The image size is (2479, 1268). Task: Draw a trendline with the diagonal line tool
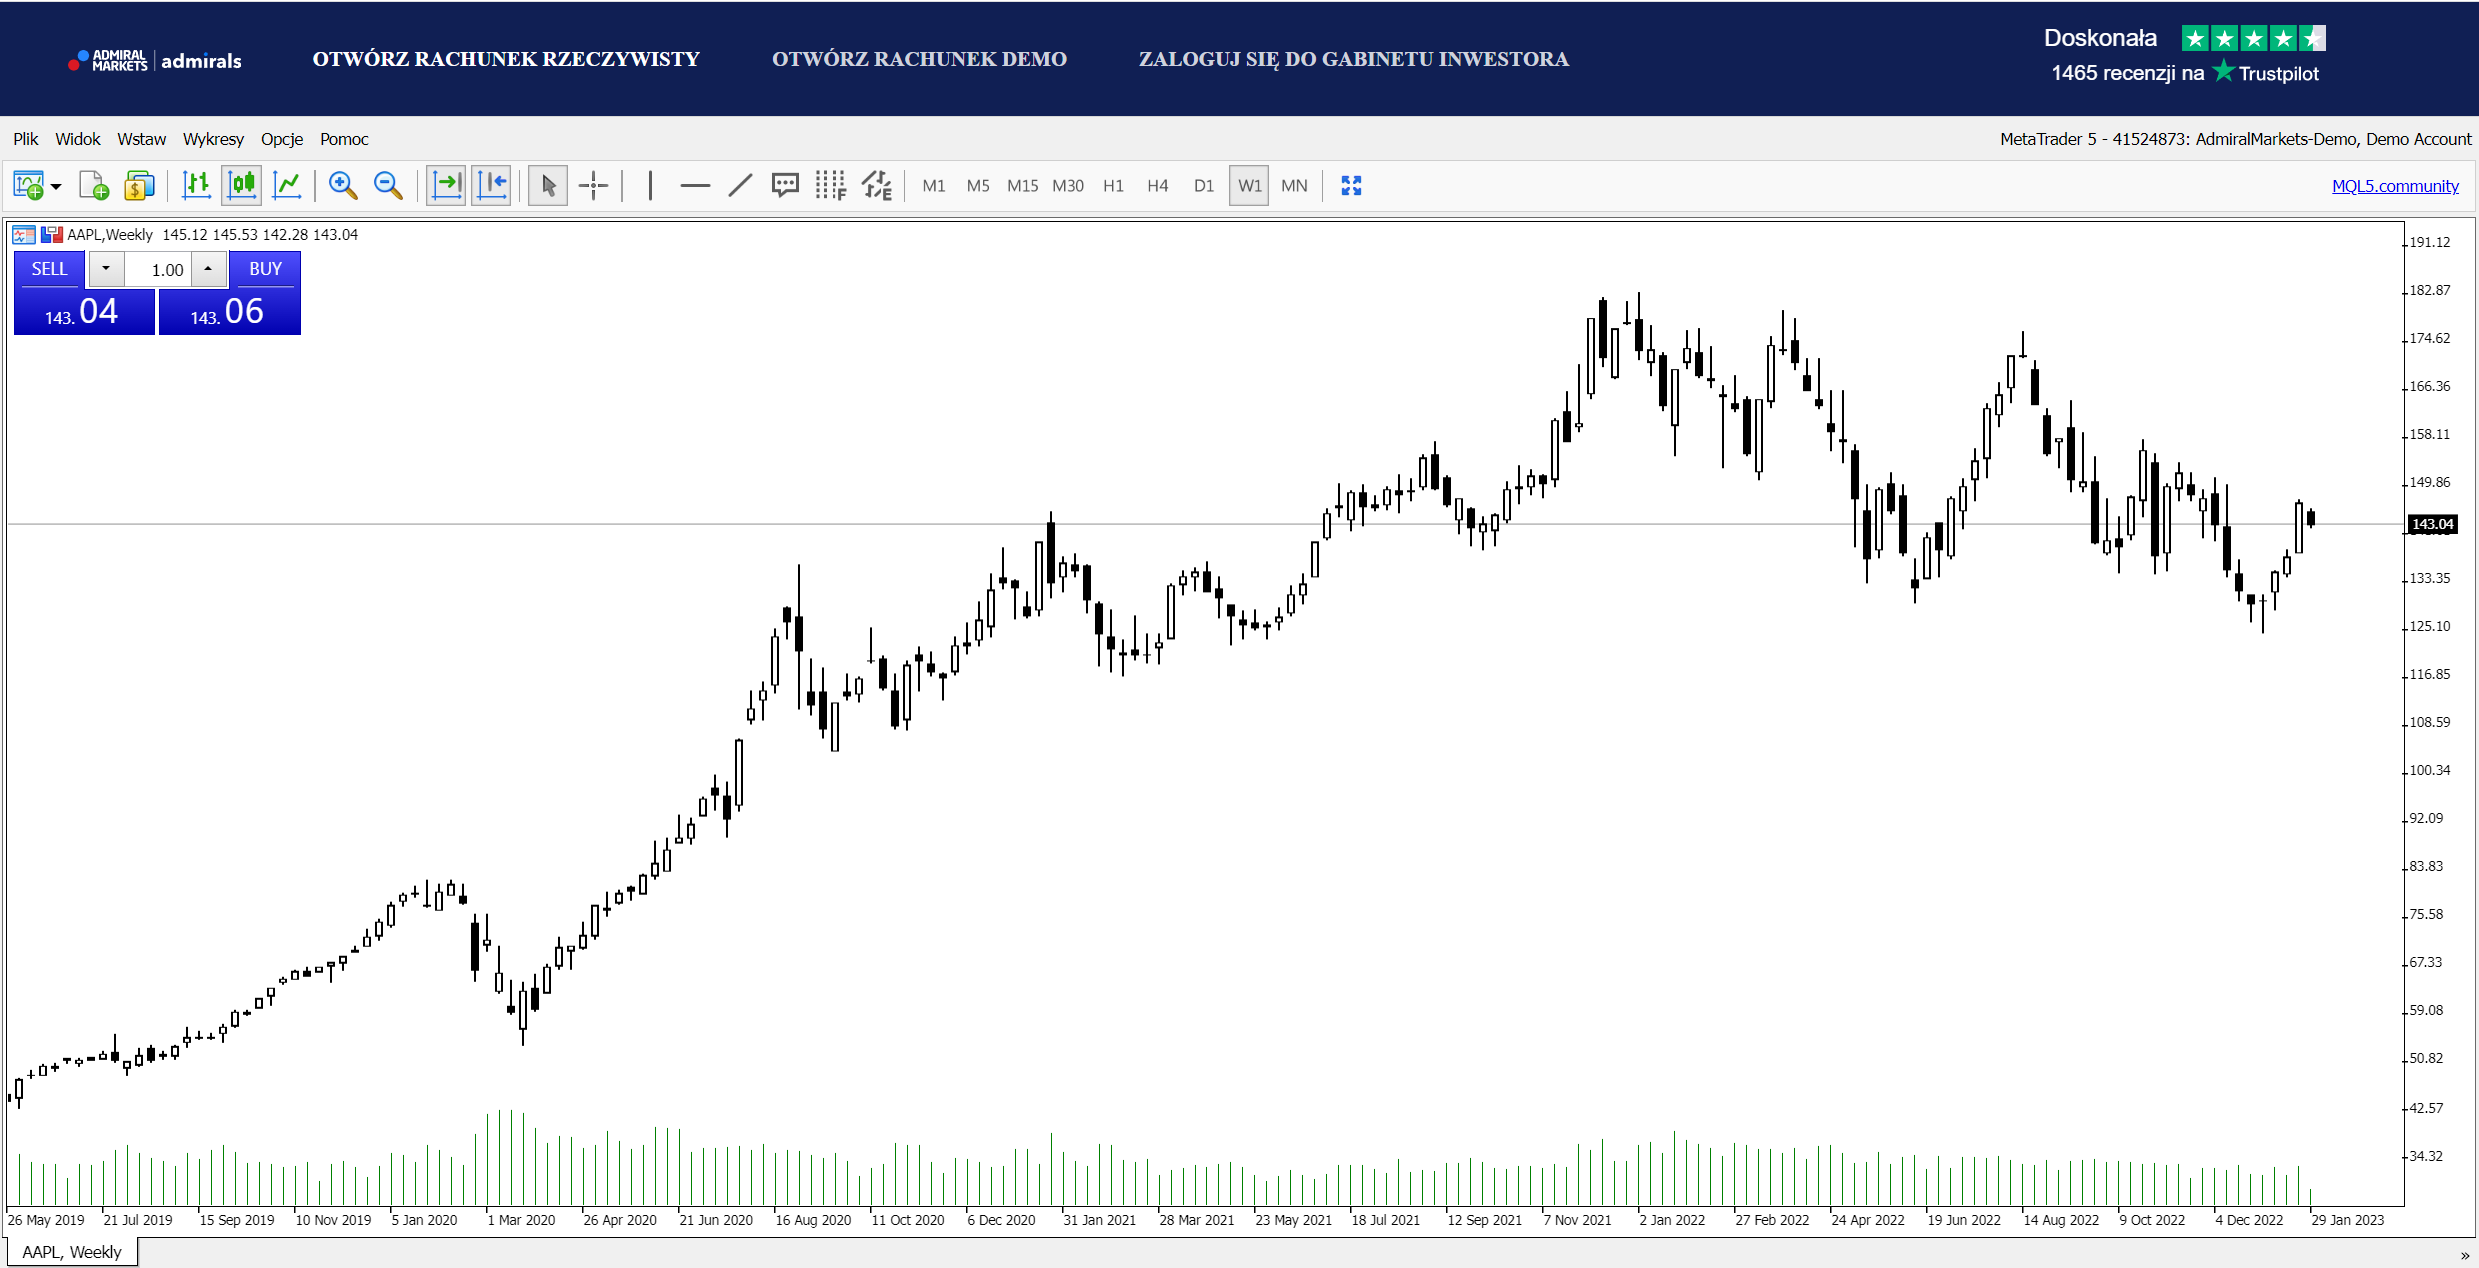pyautogui.click(x=740, y=186)
